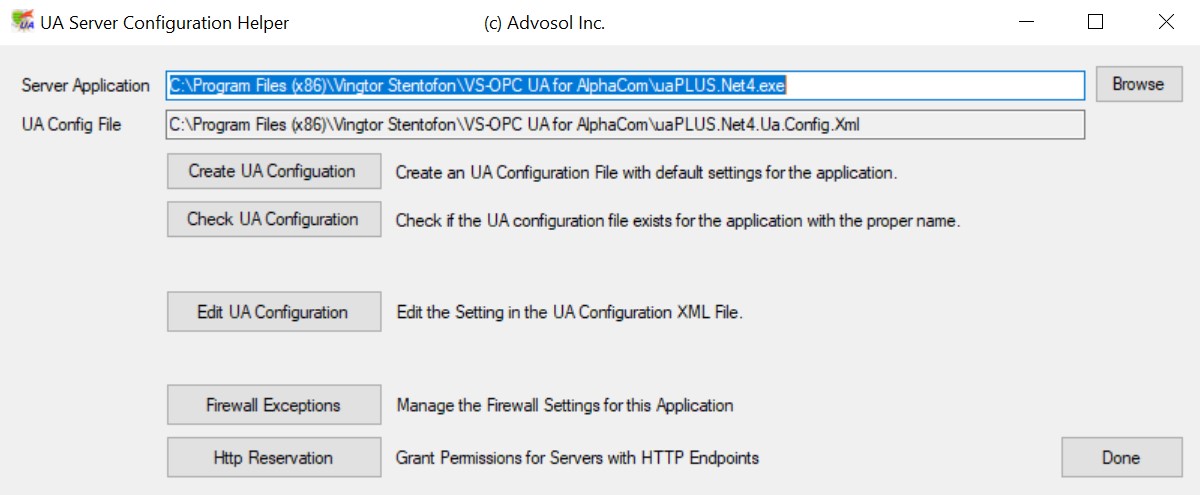This screenshot has width=1200, height=495.
Task: Click the "(c) Advosol Inc." title bar text
Action: pyautogui.click(x=544, y=23)
